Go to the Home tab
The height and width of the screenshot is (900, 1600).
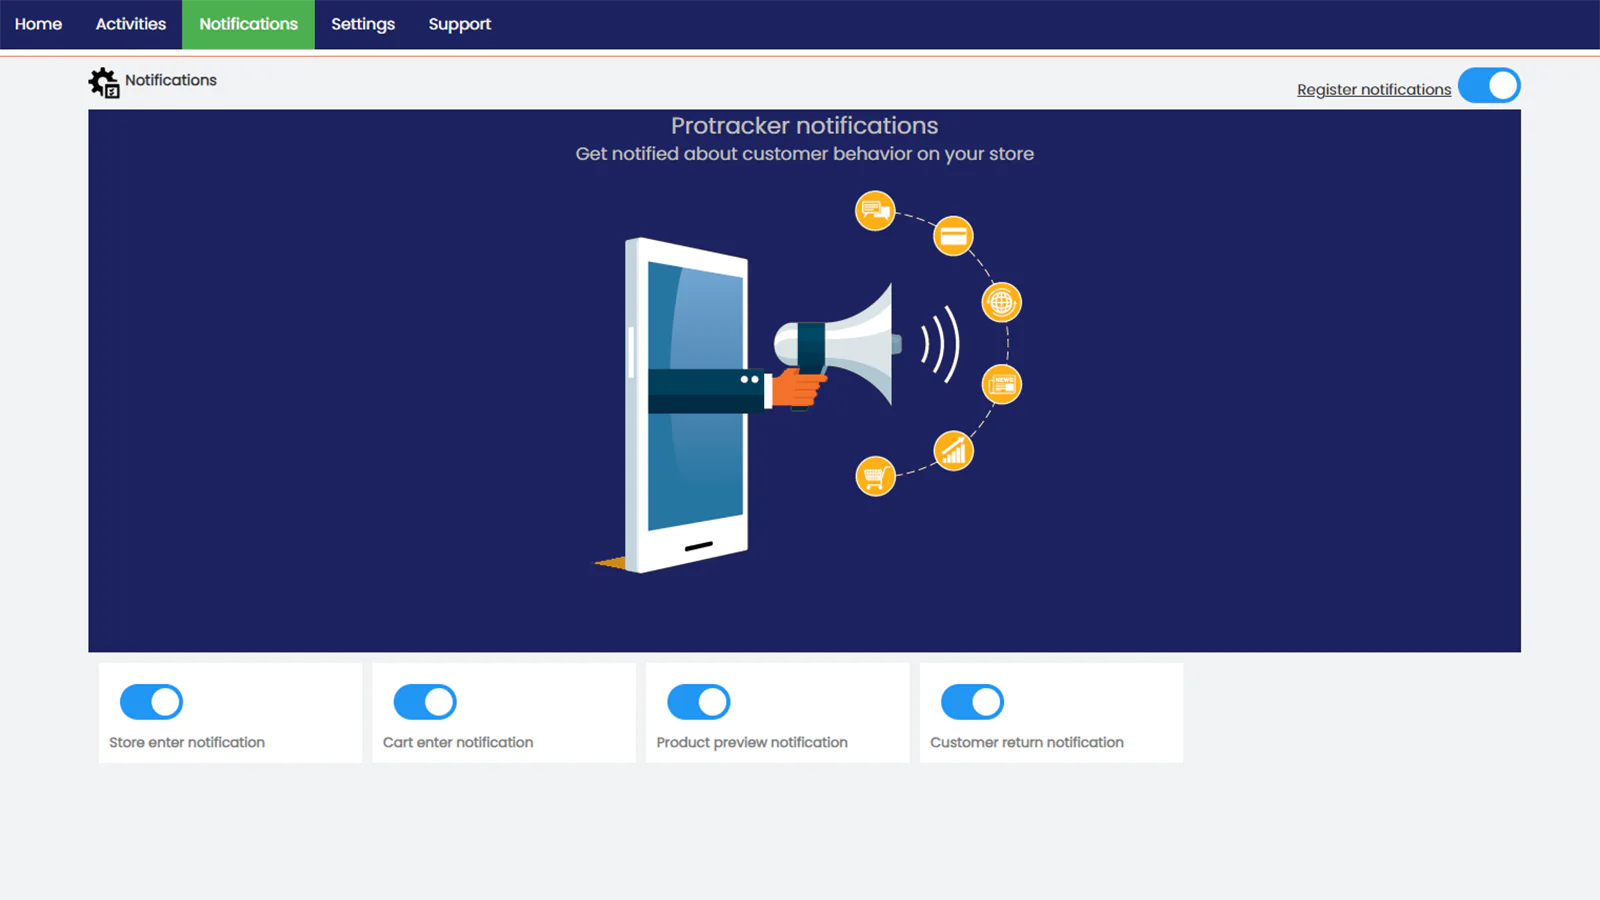coord(38,24)
